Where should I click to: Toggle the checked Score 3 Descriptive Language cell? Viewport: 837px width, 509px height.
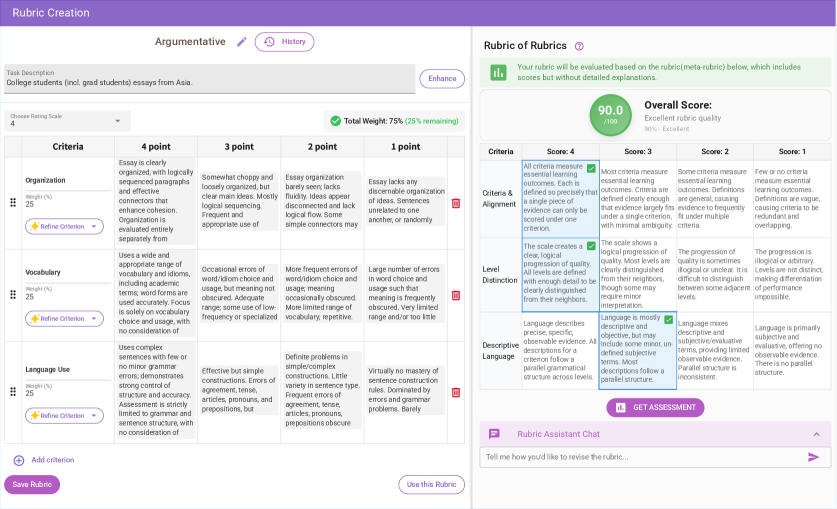[x=668, y=321]
